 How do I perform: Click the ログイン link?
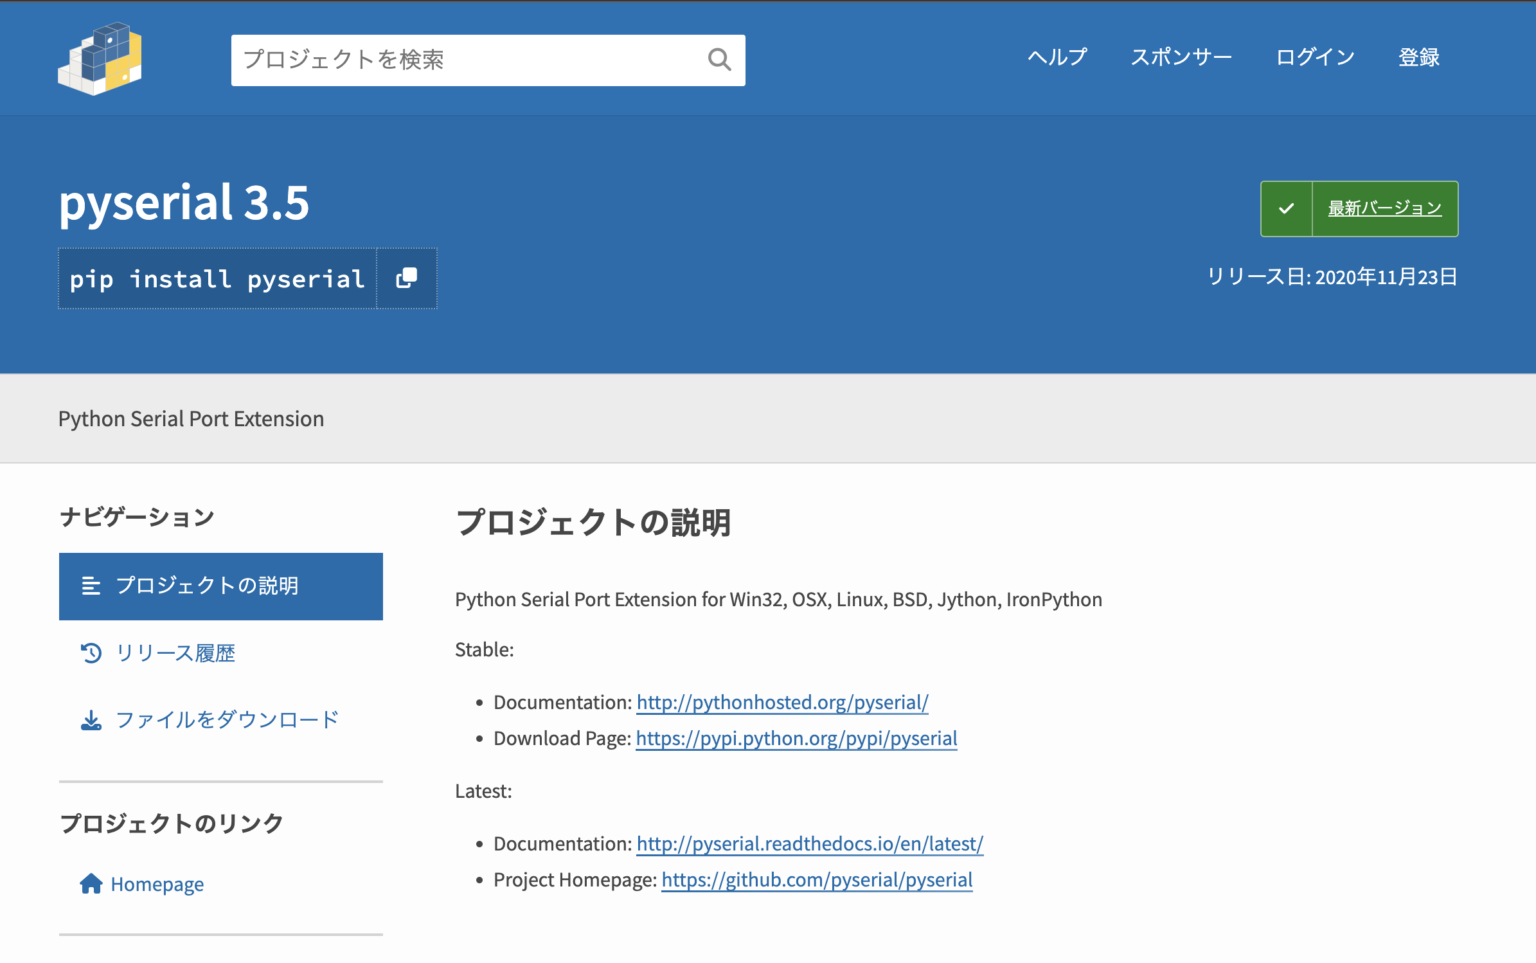(1314, 58)
